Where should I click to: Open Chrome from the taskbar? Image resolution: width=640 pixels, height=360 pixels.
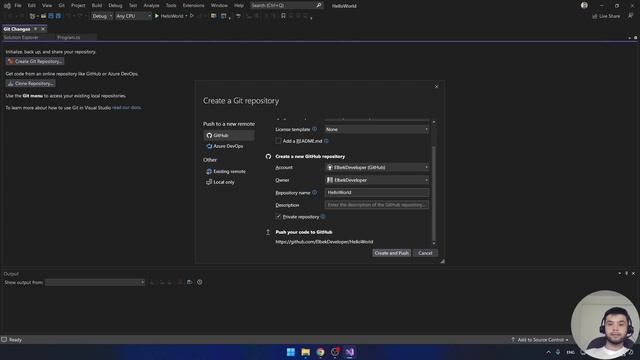tap(320, 352)
